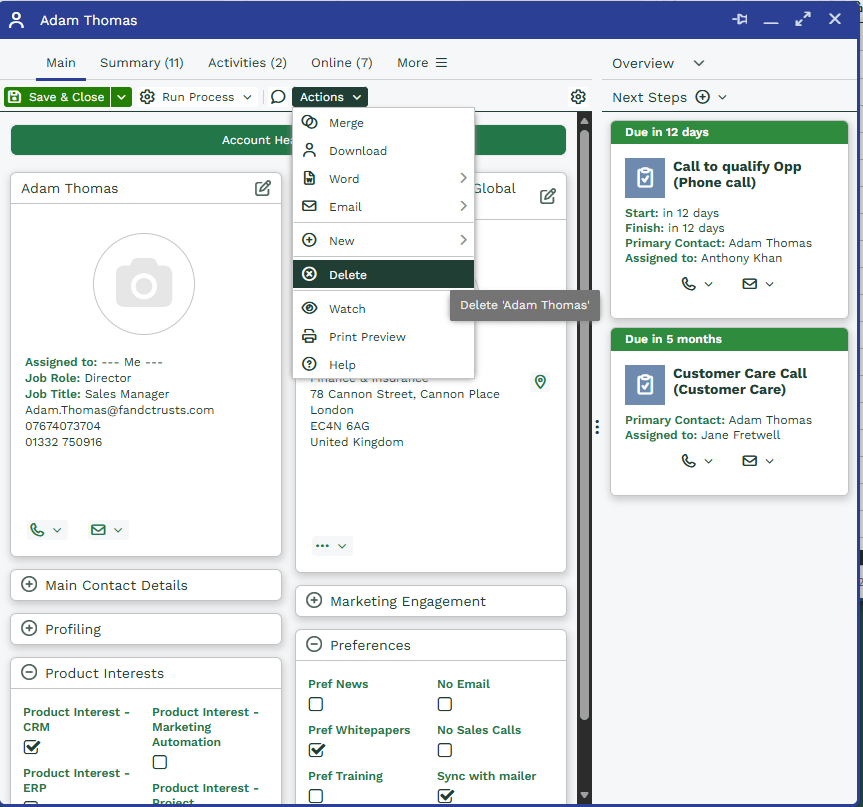Uncheck the Pref Whitepapers checkbox
This screenshot has width=863, height=807.
pyautogui.click(x=316, y=750)
